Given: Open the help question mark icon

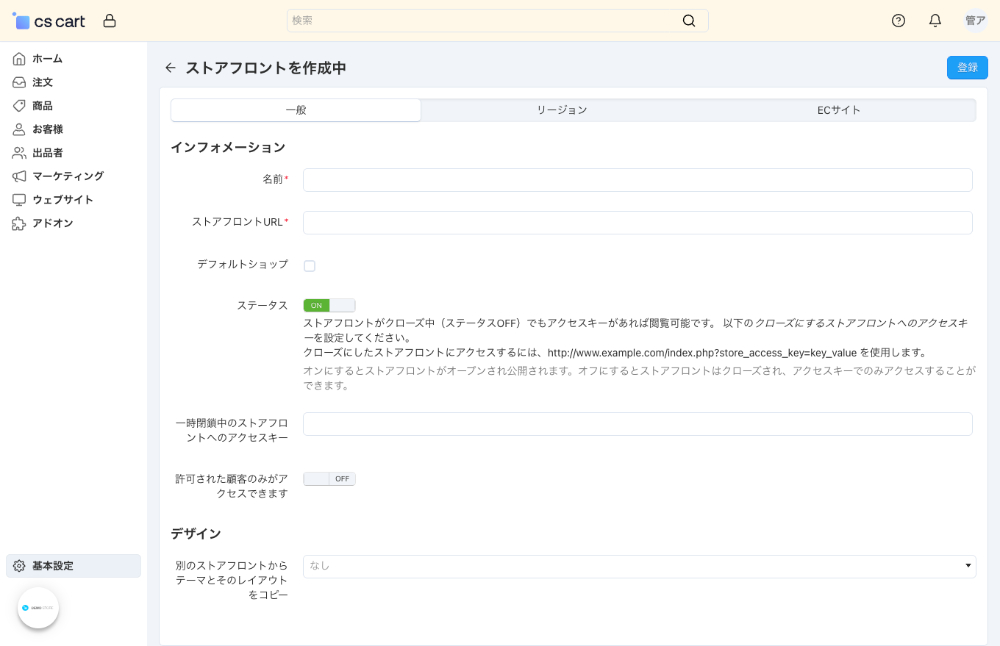Looking at the screenshot, I should pos(898,21).
